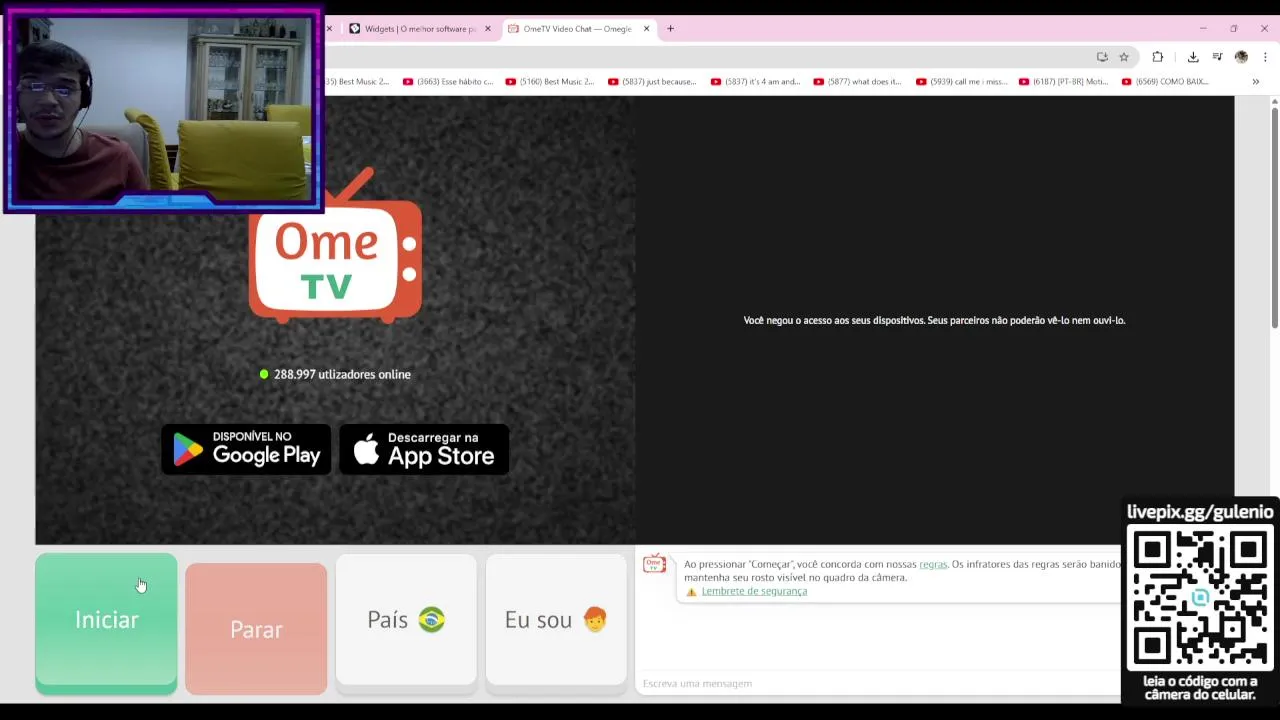This screenshot has width=1280, height=720.
Task: Open the browser extensions puzzle icon
Action: 1158,57
